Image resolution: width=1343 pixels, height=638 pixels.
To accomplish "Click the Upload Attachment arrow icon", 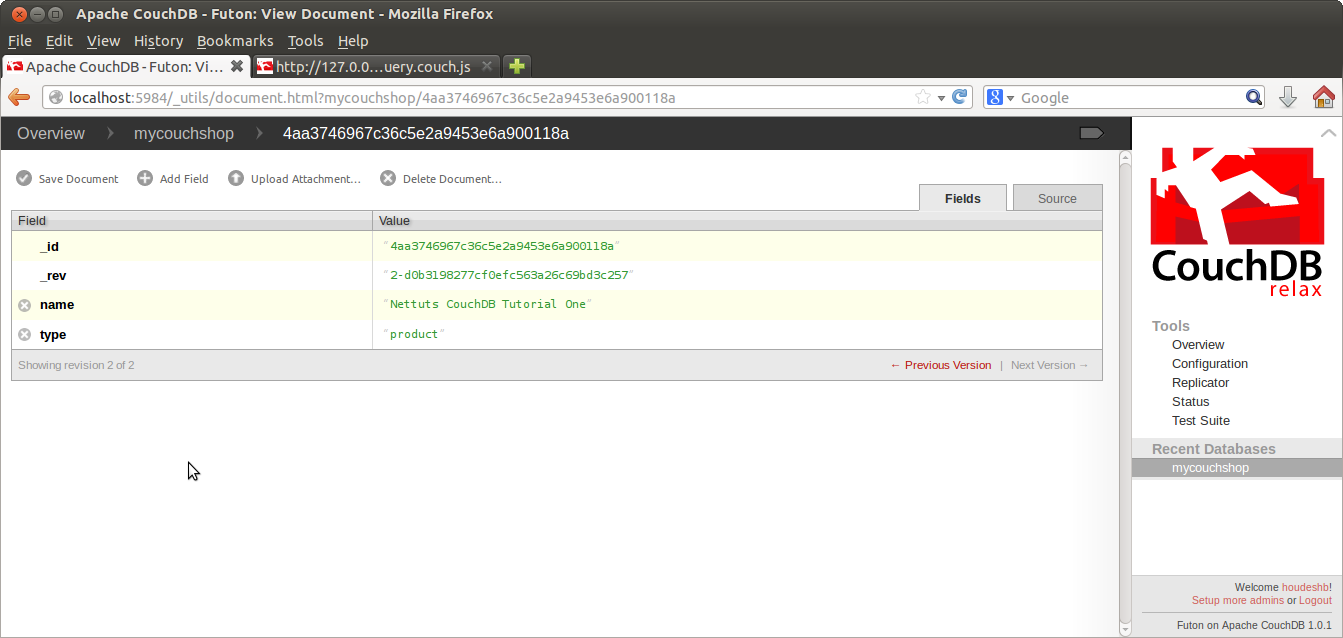I will coord(236,178).
